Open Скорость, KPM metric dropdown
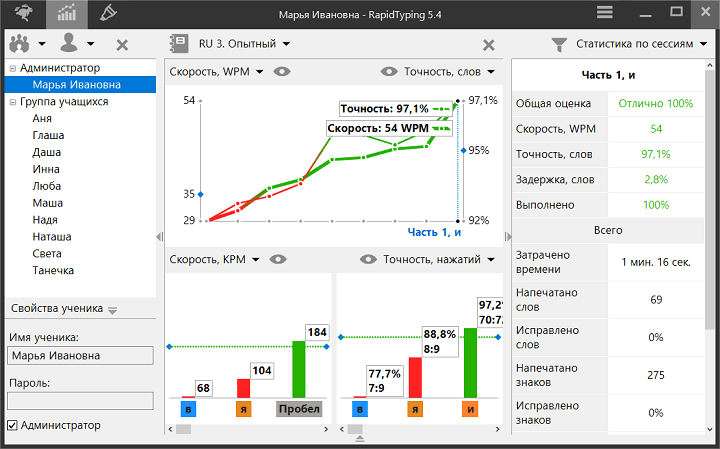Image resolution: width=720 pixels, height=449 pixels. point(214,259)
